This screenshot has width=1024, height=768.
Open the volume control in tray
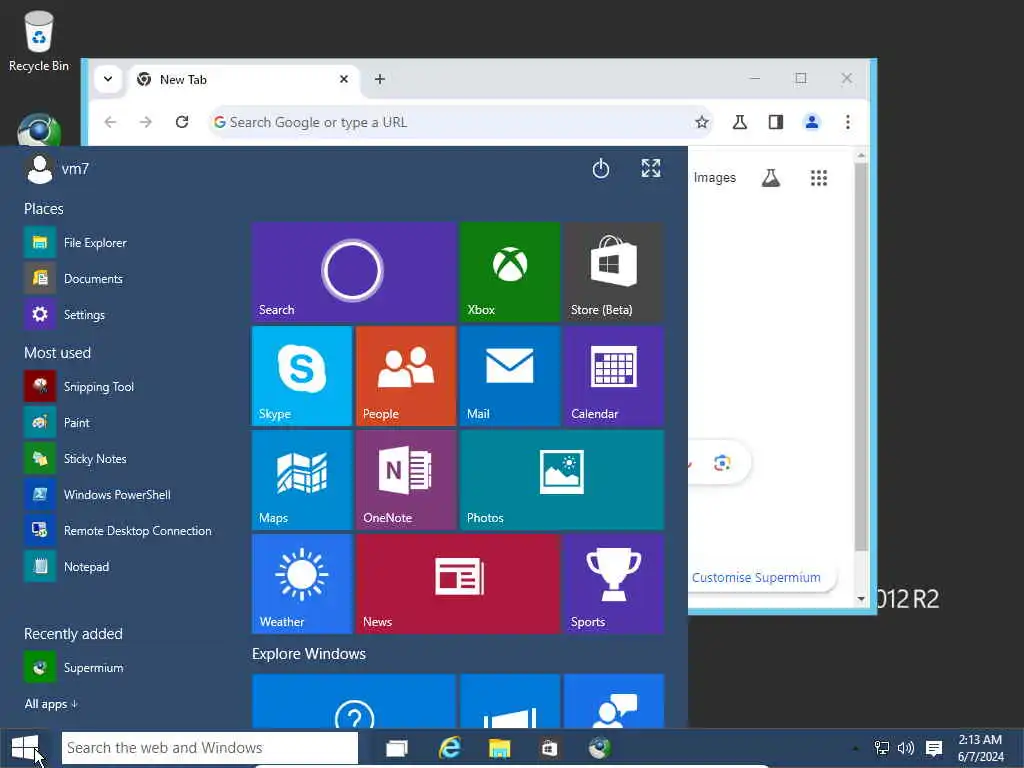click(906, 748)
